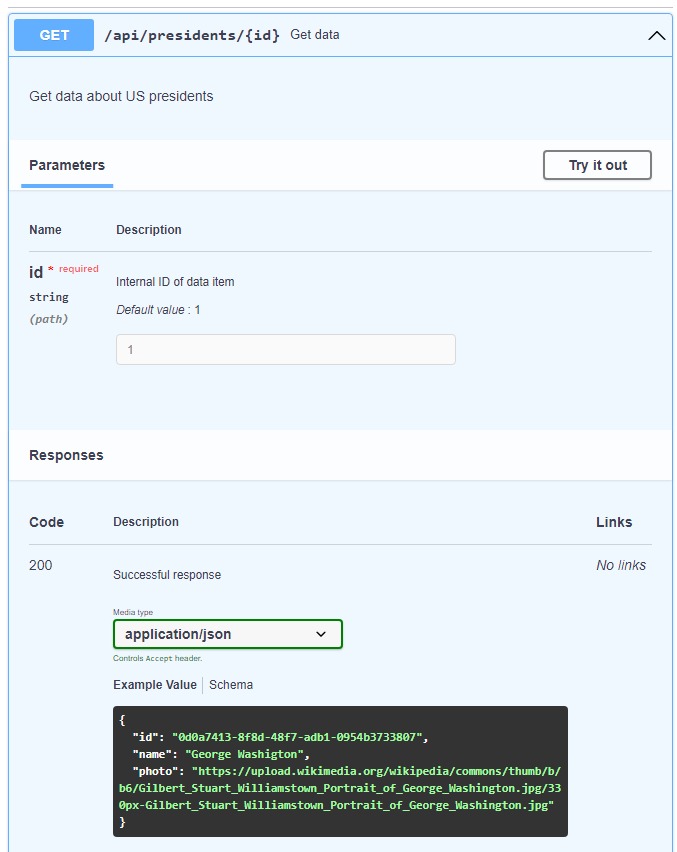The image size is (677, 852).
Task: Click the "Successful response" description
Action: coord(167,575)
